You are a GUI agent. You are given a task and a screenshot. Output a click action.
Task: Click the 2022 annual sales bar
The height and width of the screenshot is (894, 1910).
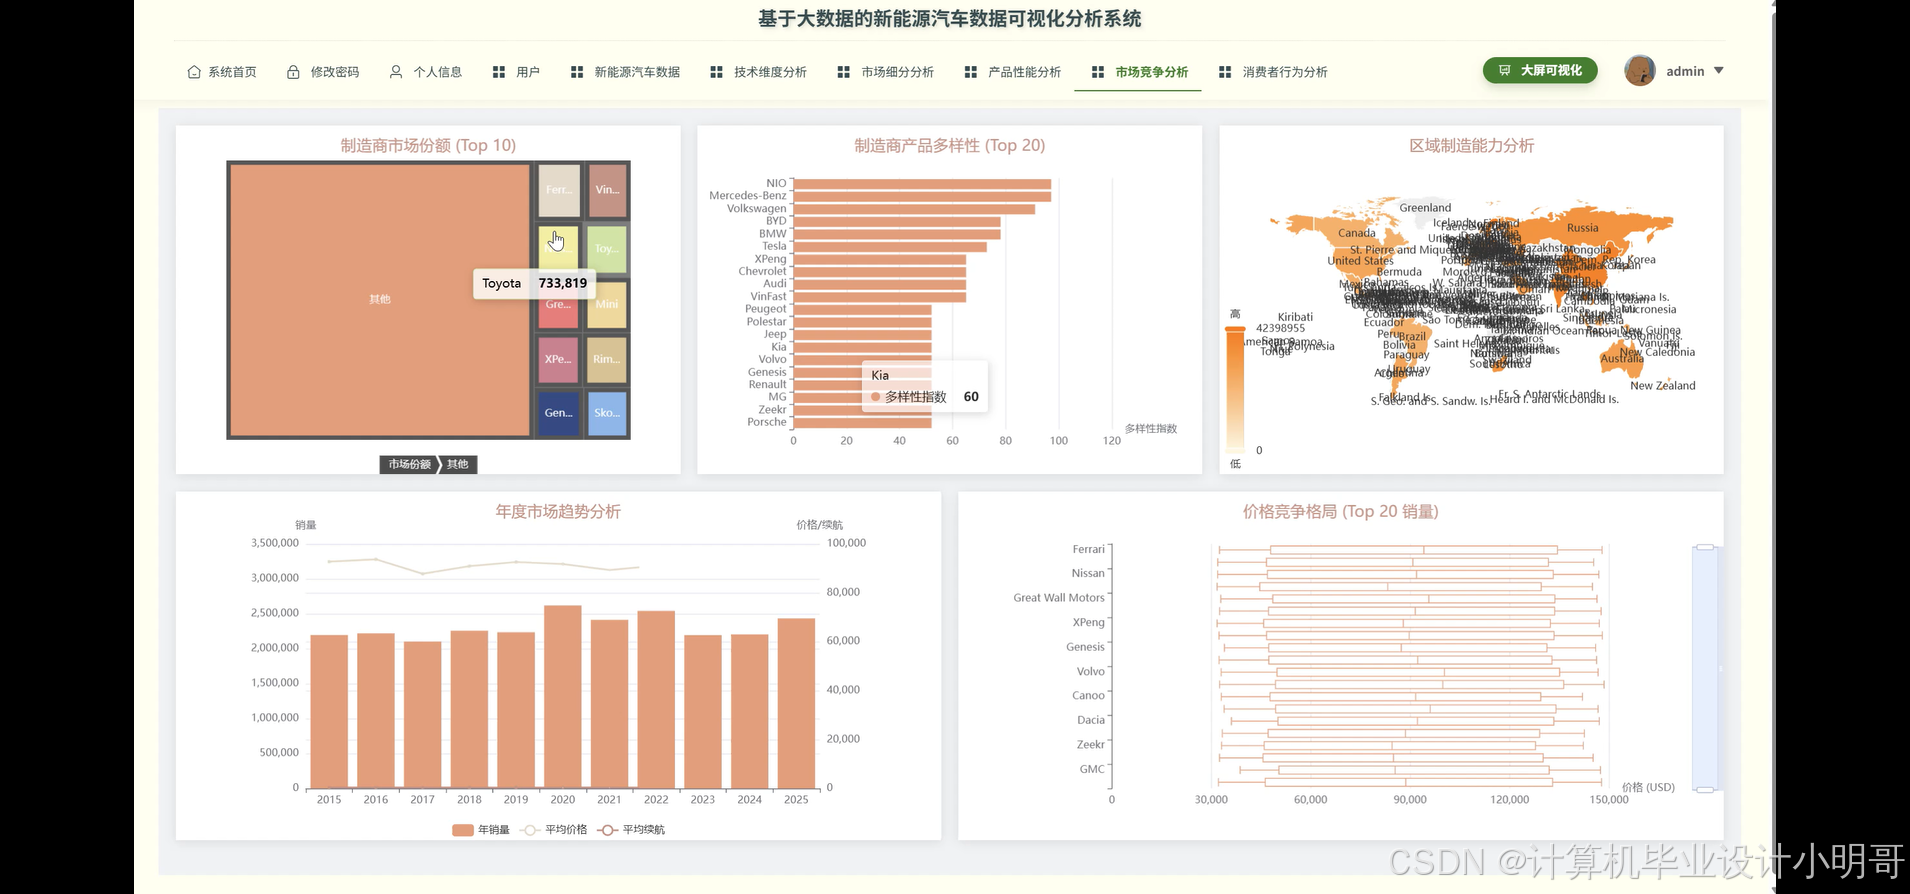(x=656, y=700)
